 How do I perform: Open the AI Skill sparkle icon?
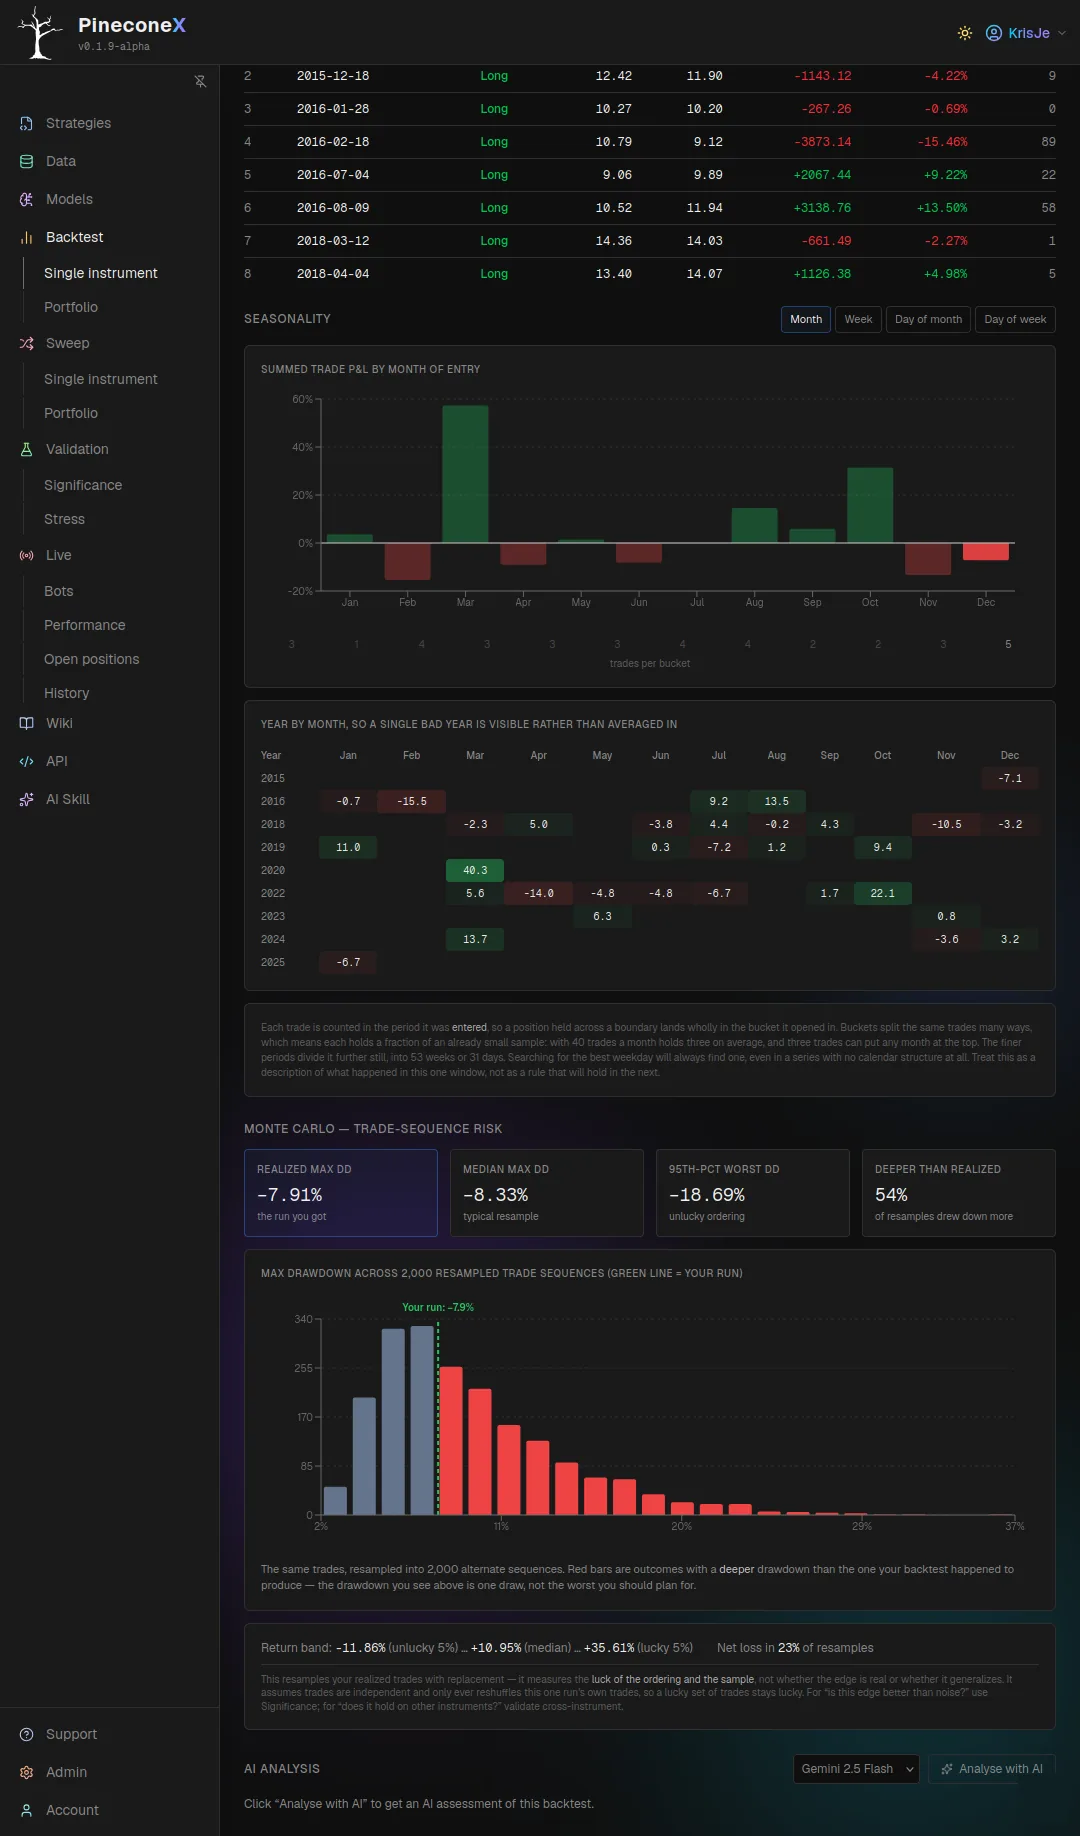(x=27, y=799)
